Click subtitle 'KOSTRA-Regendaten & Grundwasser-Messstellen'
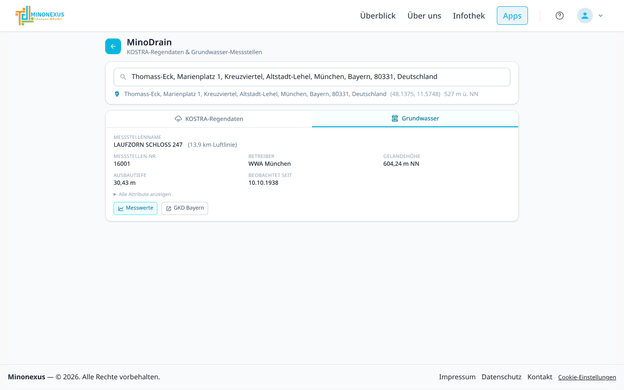The width and height of the screenshot is (624, 390). (x=194, y=52)
